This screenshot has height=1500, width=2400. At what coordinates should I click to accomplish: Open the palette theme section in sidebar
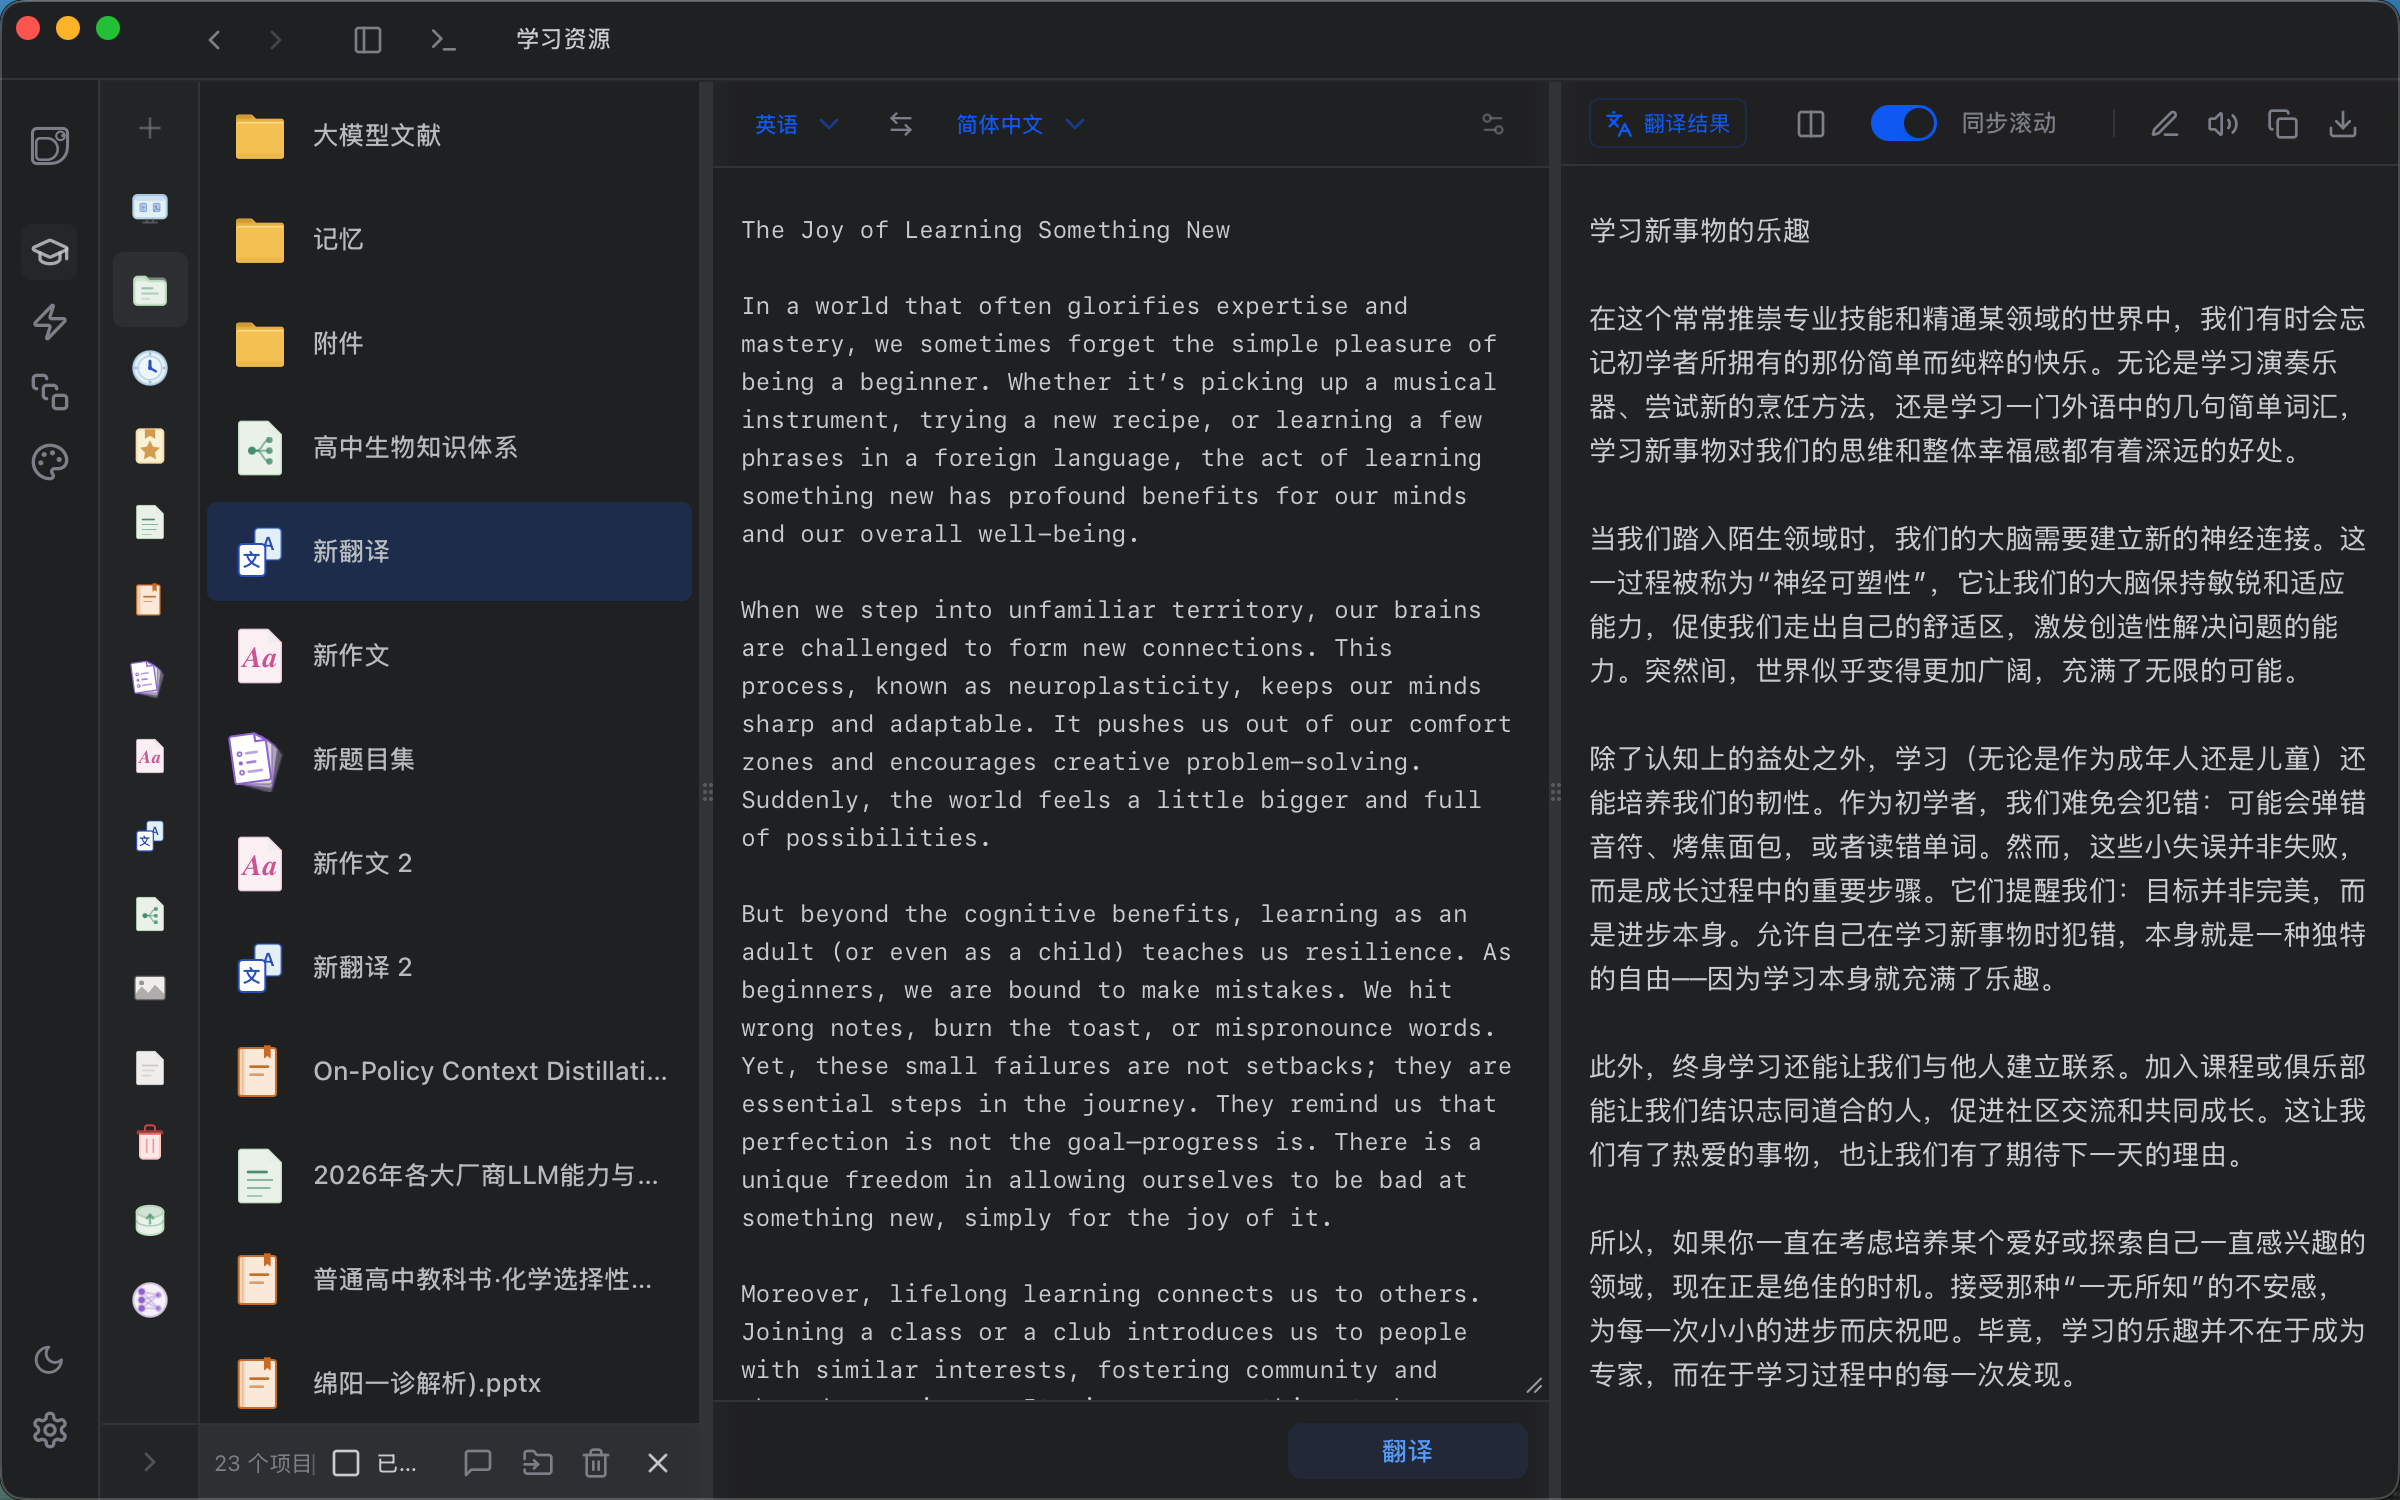[50, 462]
